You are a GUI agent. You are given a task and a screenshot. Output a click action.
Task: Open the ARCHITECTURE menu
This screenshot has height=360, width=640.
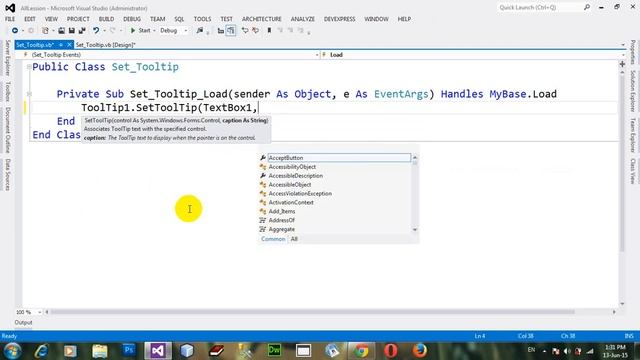click(262, 19)
